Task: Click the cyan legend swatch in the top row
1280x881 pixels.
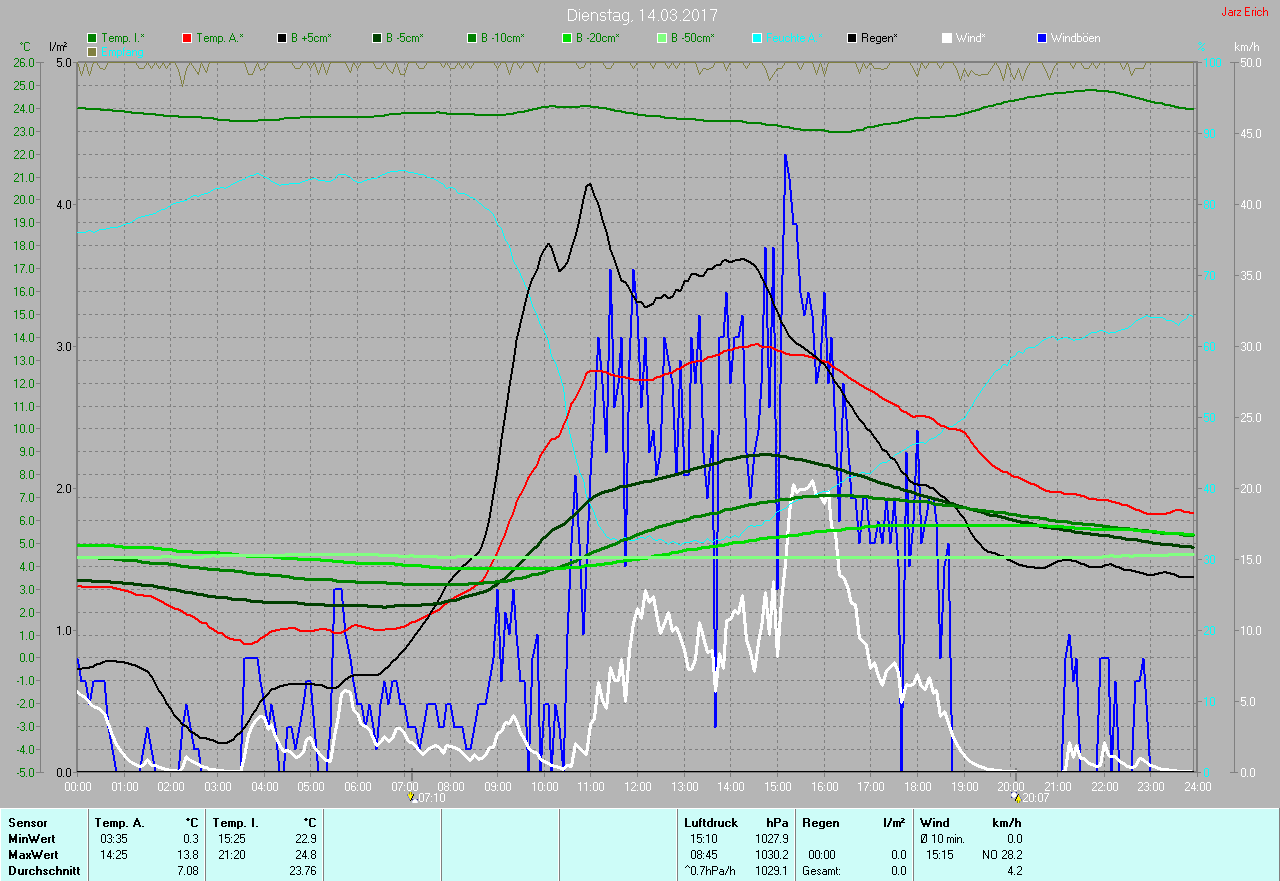Action: pos(757,38)
